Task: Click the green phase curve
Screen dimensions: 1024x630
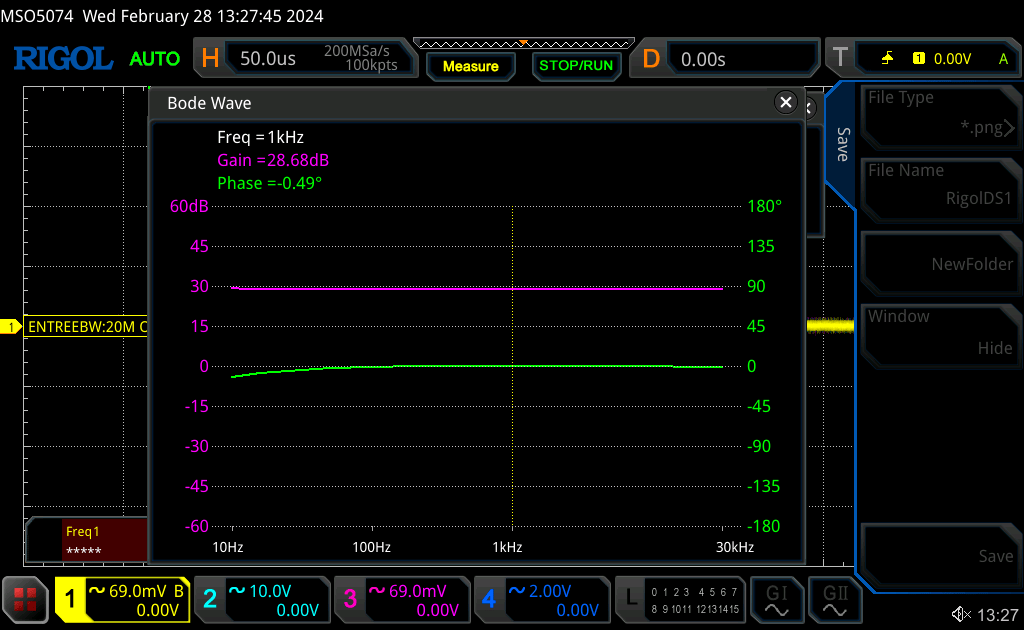Action: pos(477,367)
